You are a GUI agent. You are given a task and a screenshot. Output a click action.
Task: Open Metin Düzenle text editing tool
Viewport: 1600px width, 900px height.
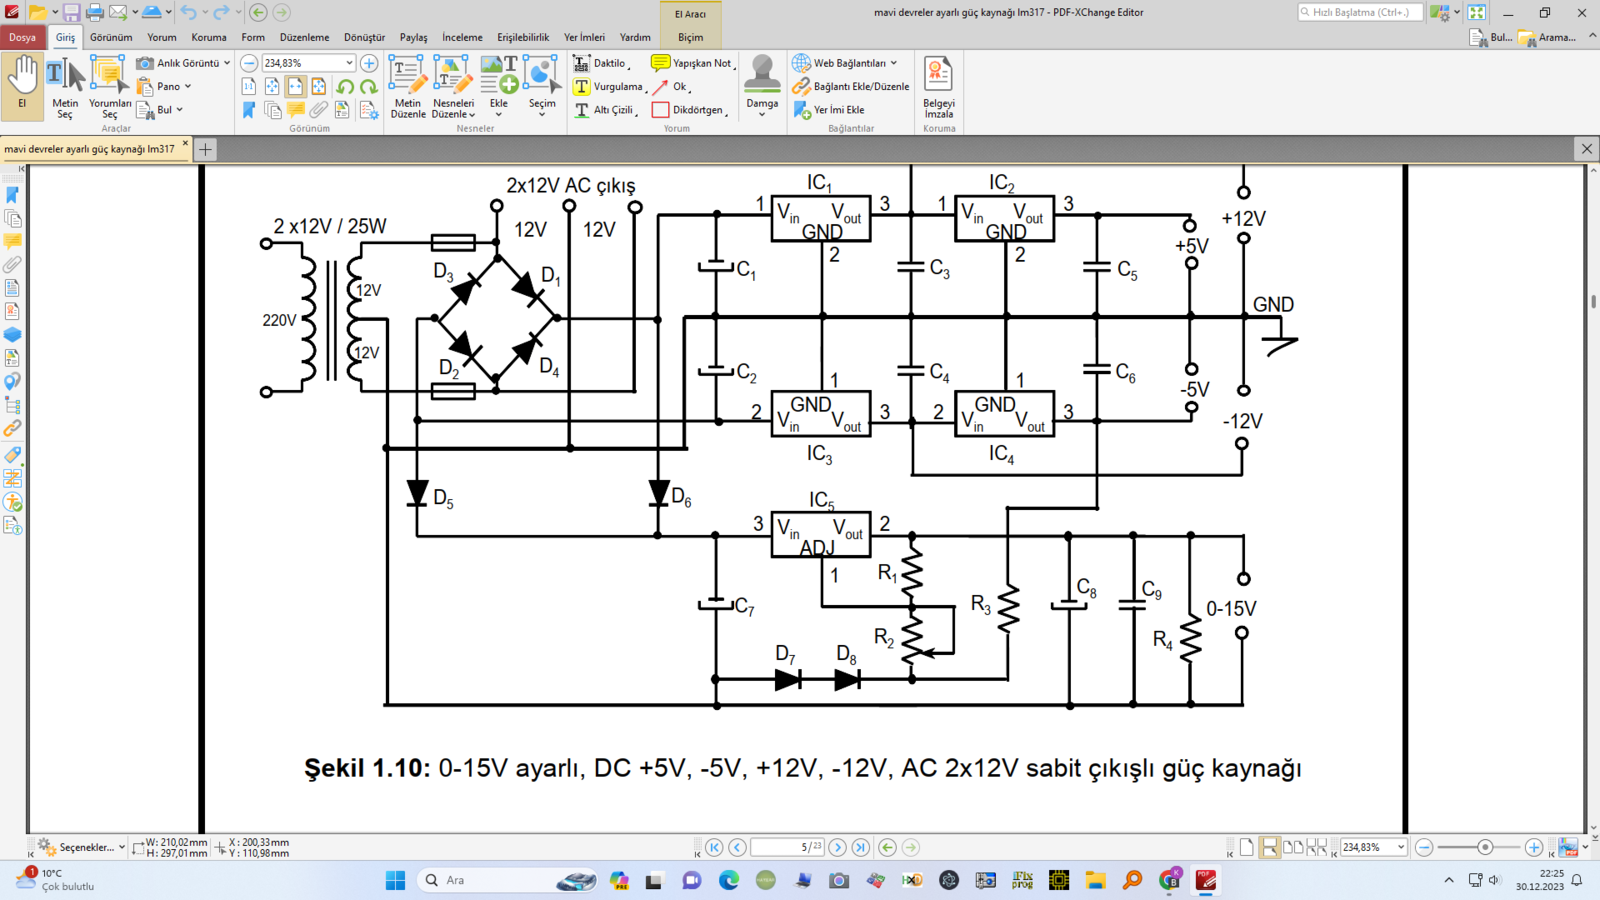point(407,87)
